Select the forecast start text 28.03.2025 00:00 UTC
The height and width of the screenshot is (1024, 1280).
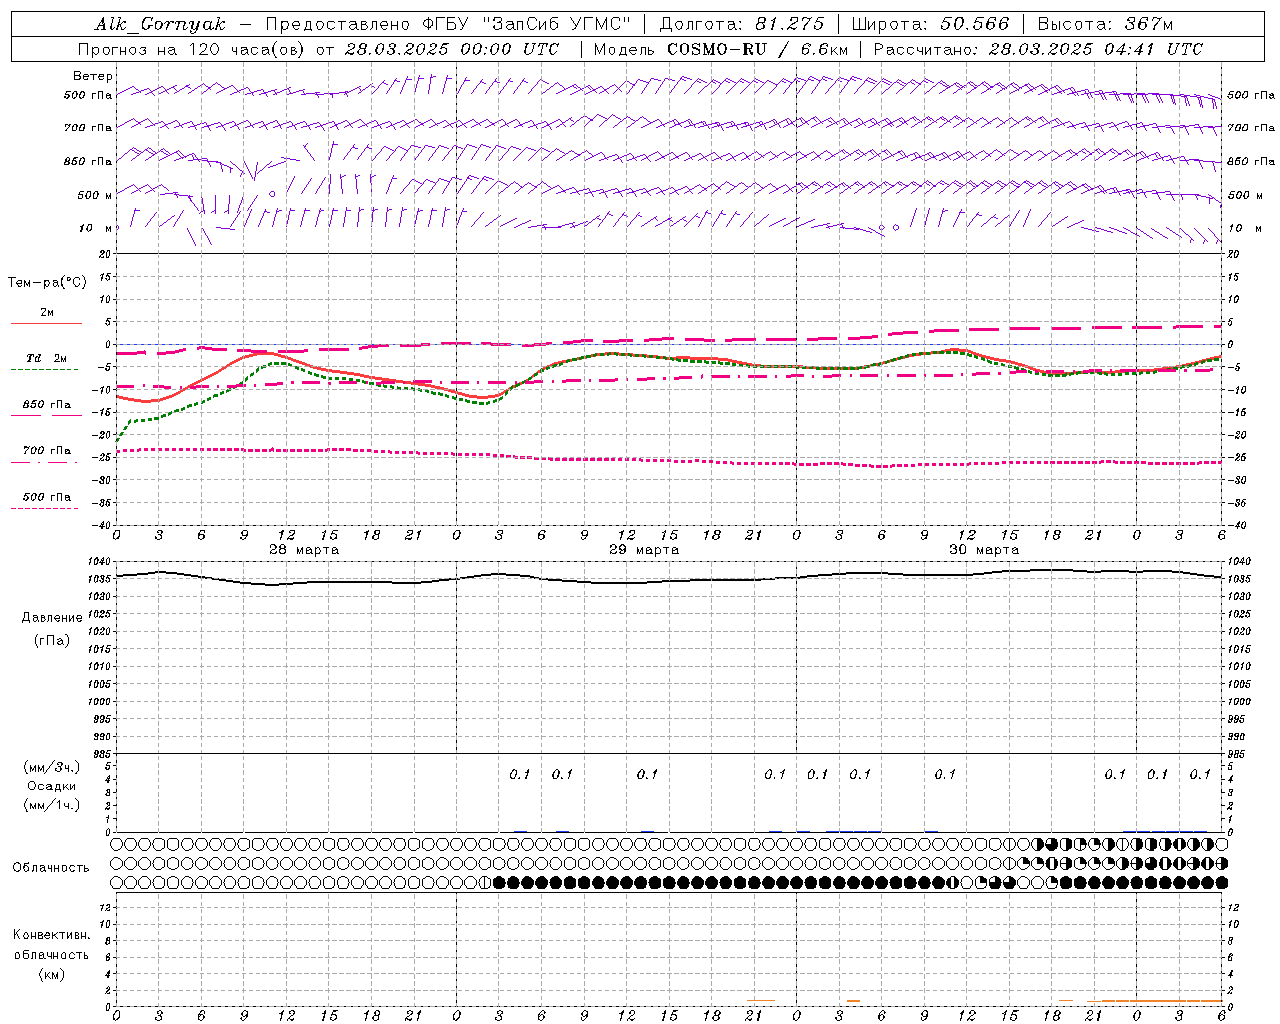[450, 49]
